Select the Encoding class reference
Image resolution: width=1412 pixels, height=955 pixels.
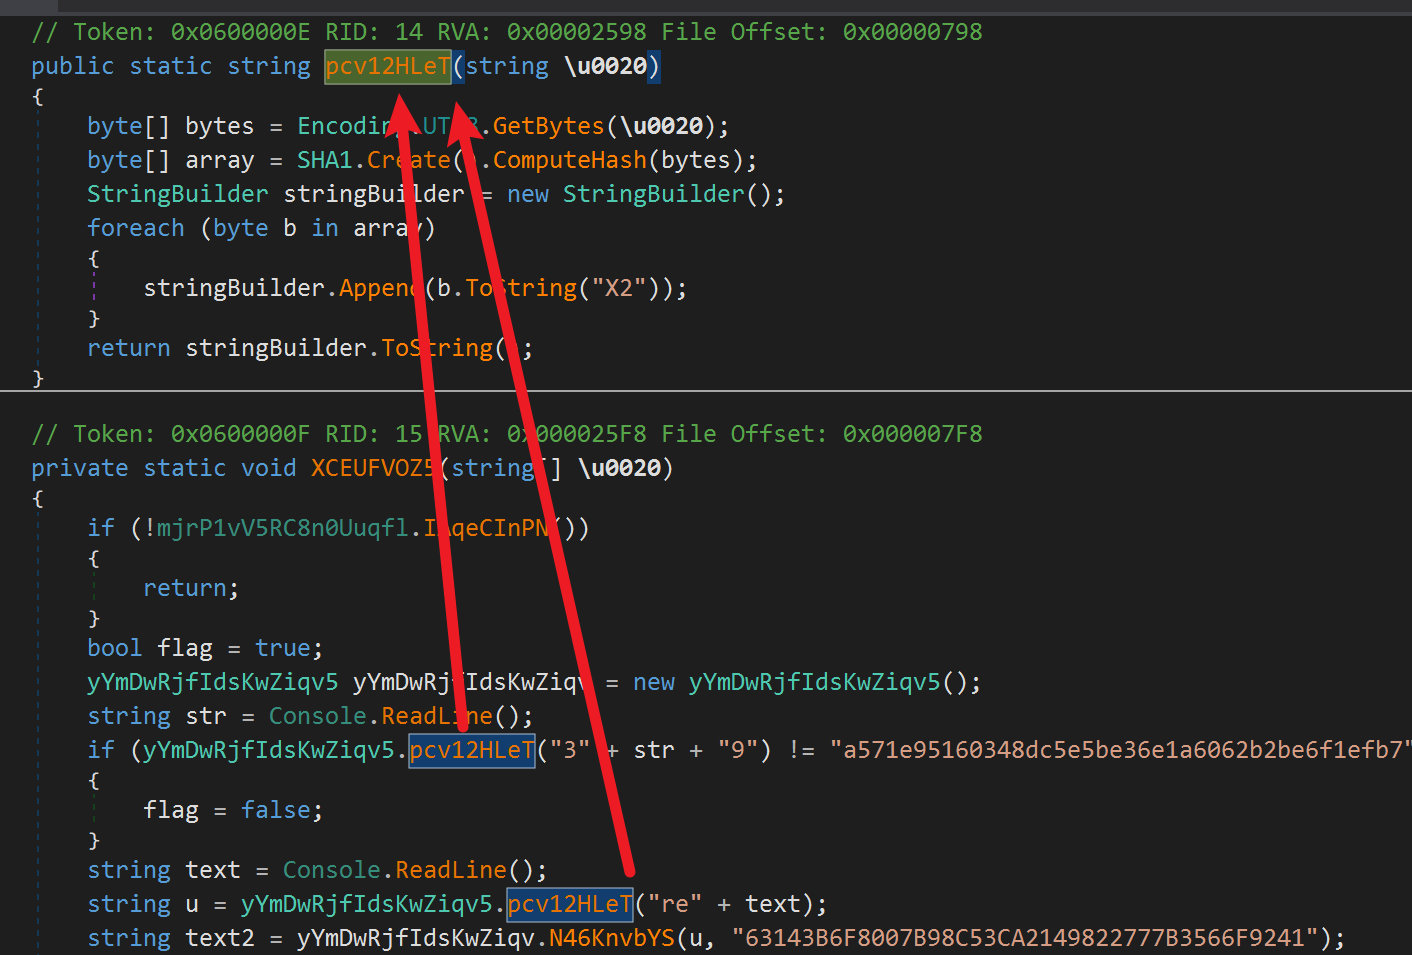[x=340, y=127]
